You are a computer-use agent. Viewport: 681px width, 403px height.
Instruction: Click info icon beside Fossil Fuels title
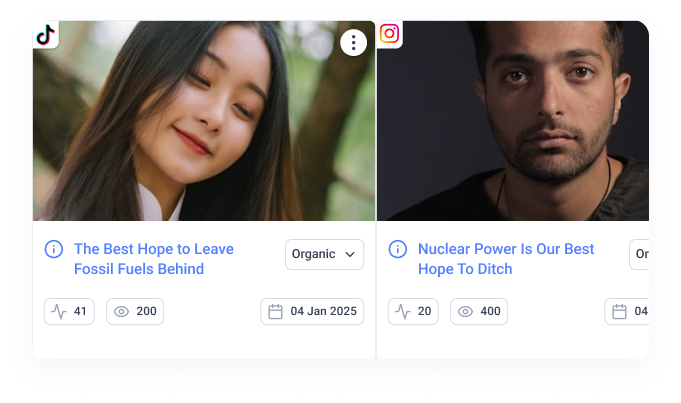pos(54,249)
